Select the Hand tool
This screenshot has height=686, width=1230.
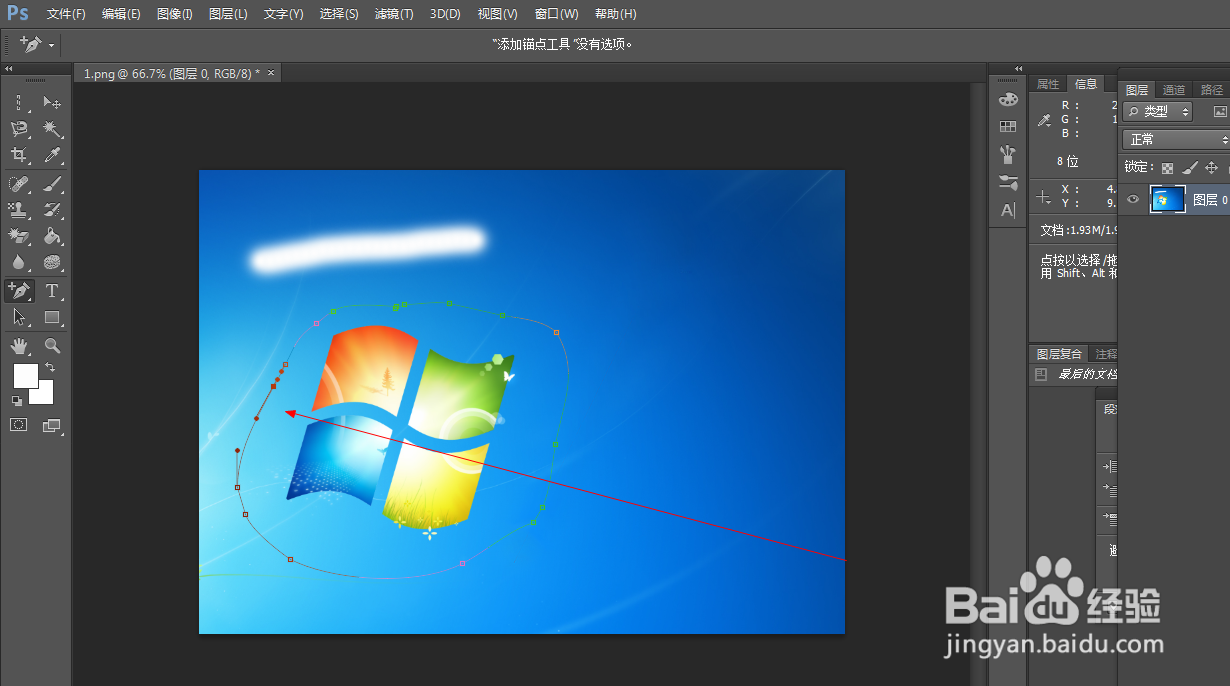coord(19,346)
